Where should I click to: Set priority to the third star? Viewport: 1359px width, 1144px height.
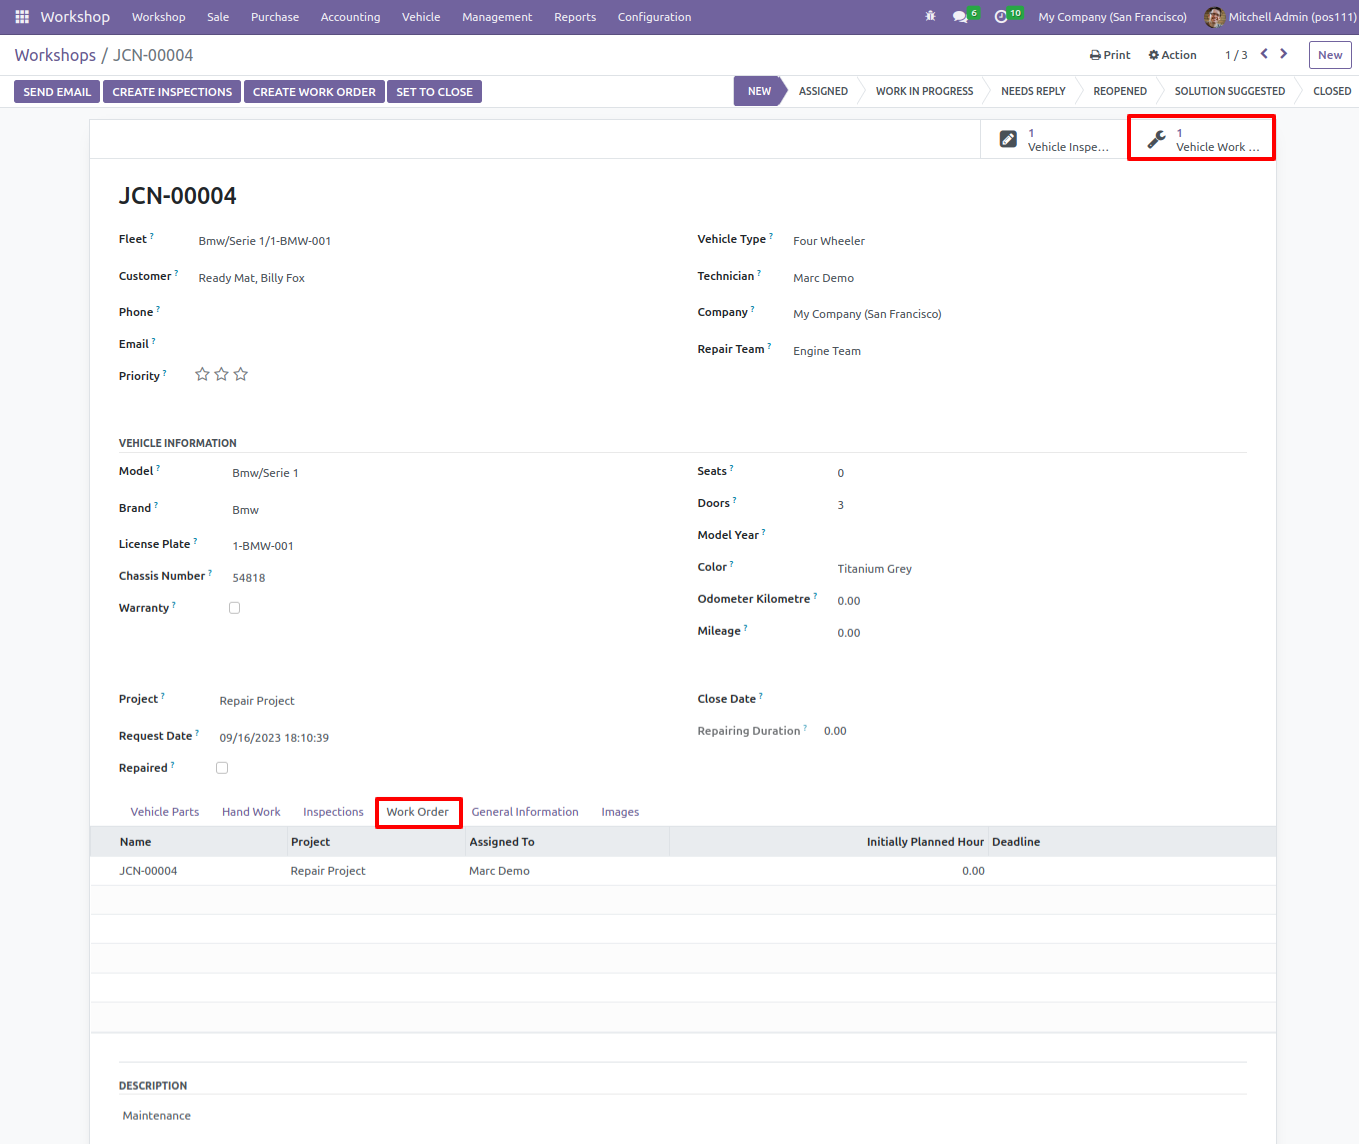(241, 374)
